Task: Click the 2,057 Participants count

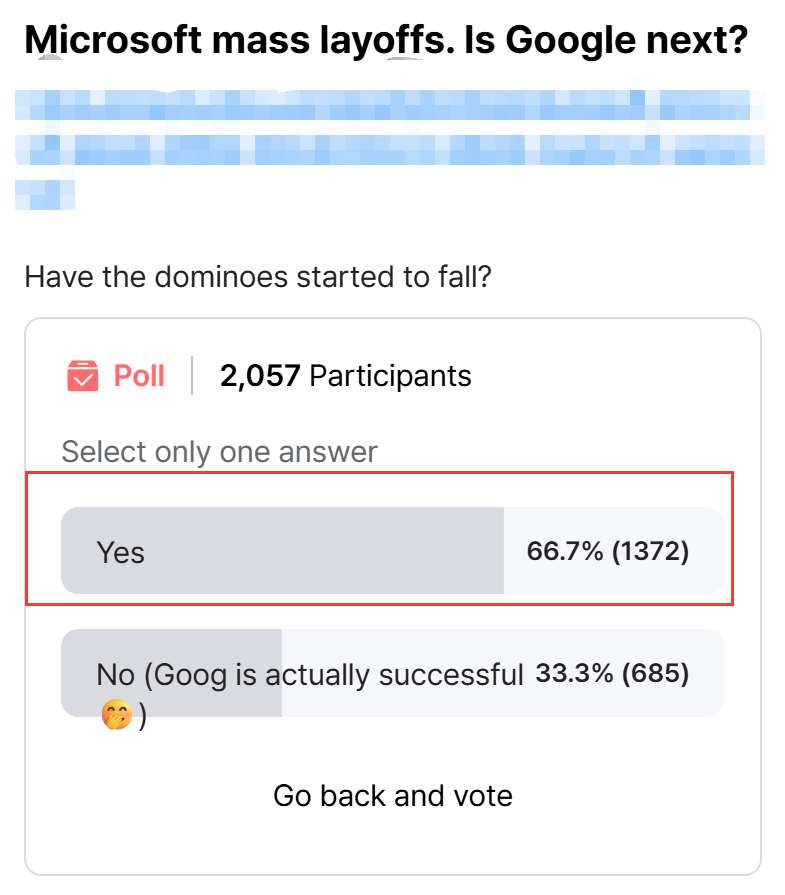Action: (346, 376)
